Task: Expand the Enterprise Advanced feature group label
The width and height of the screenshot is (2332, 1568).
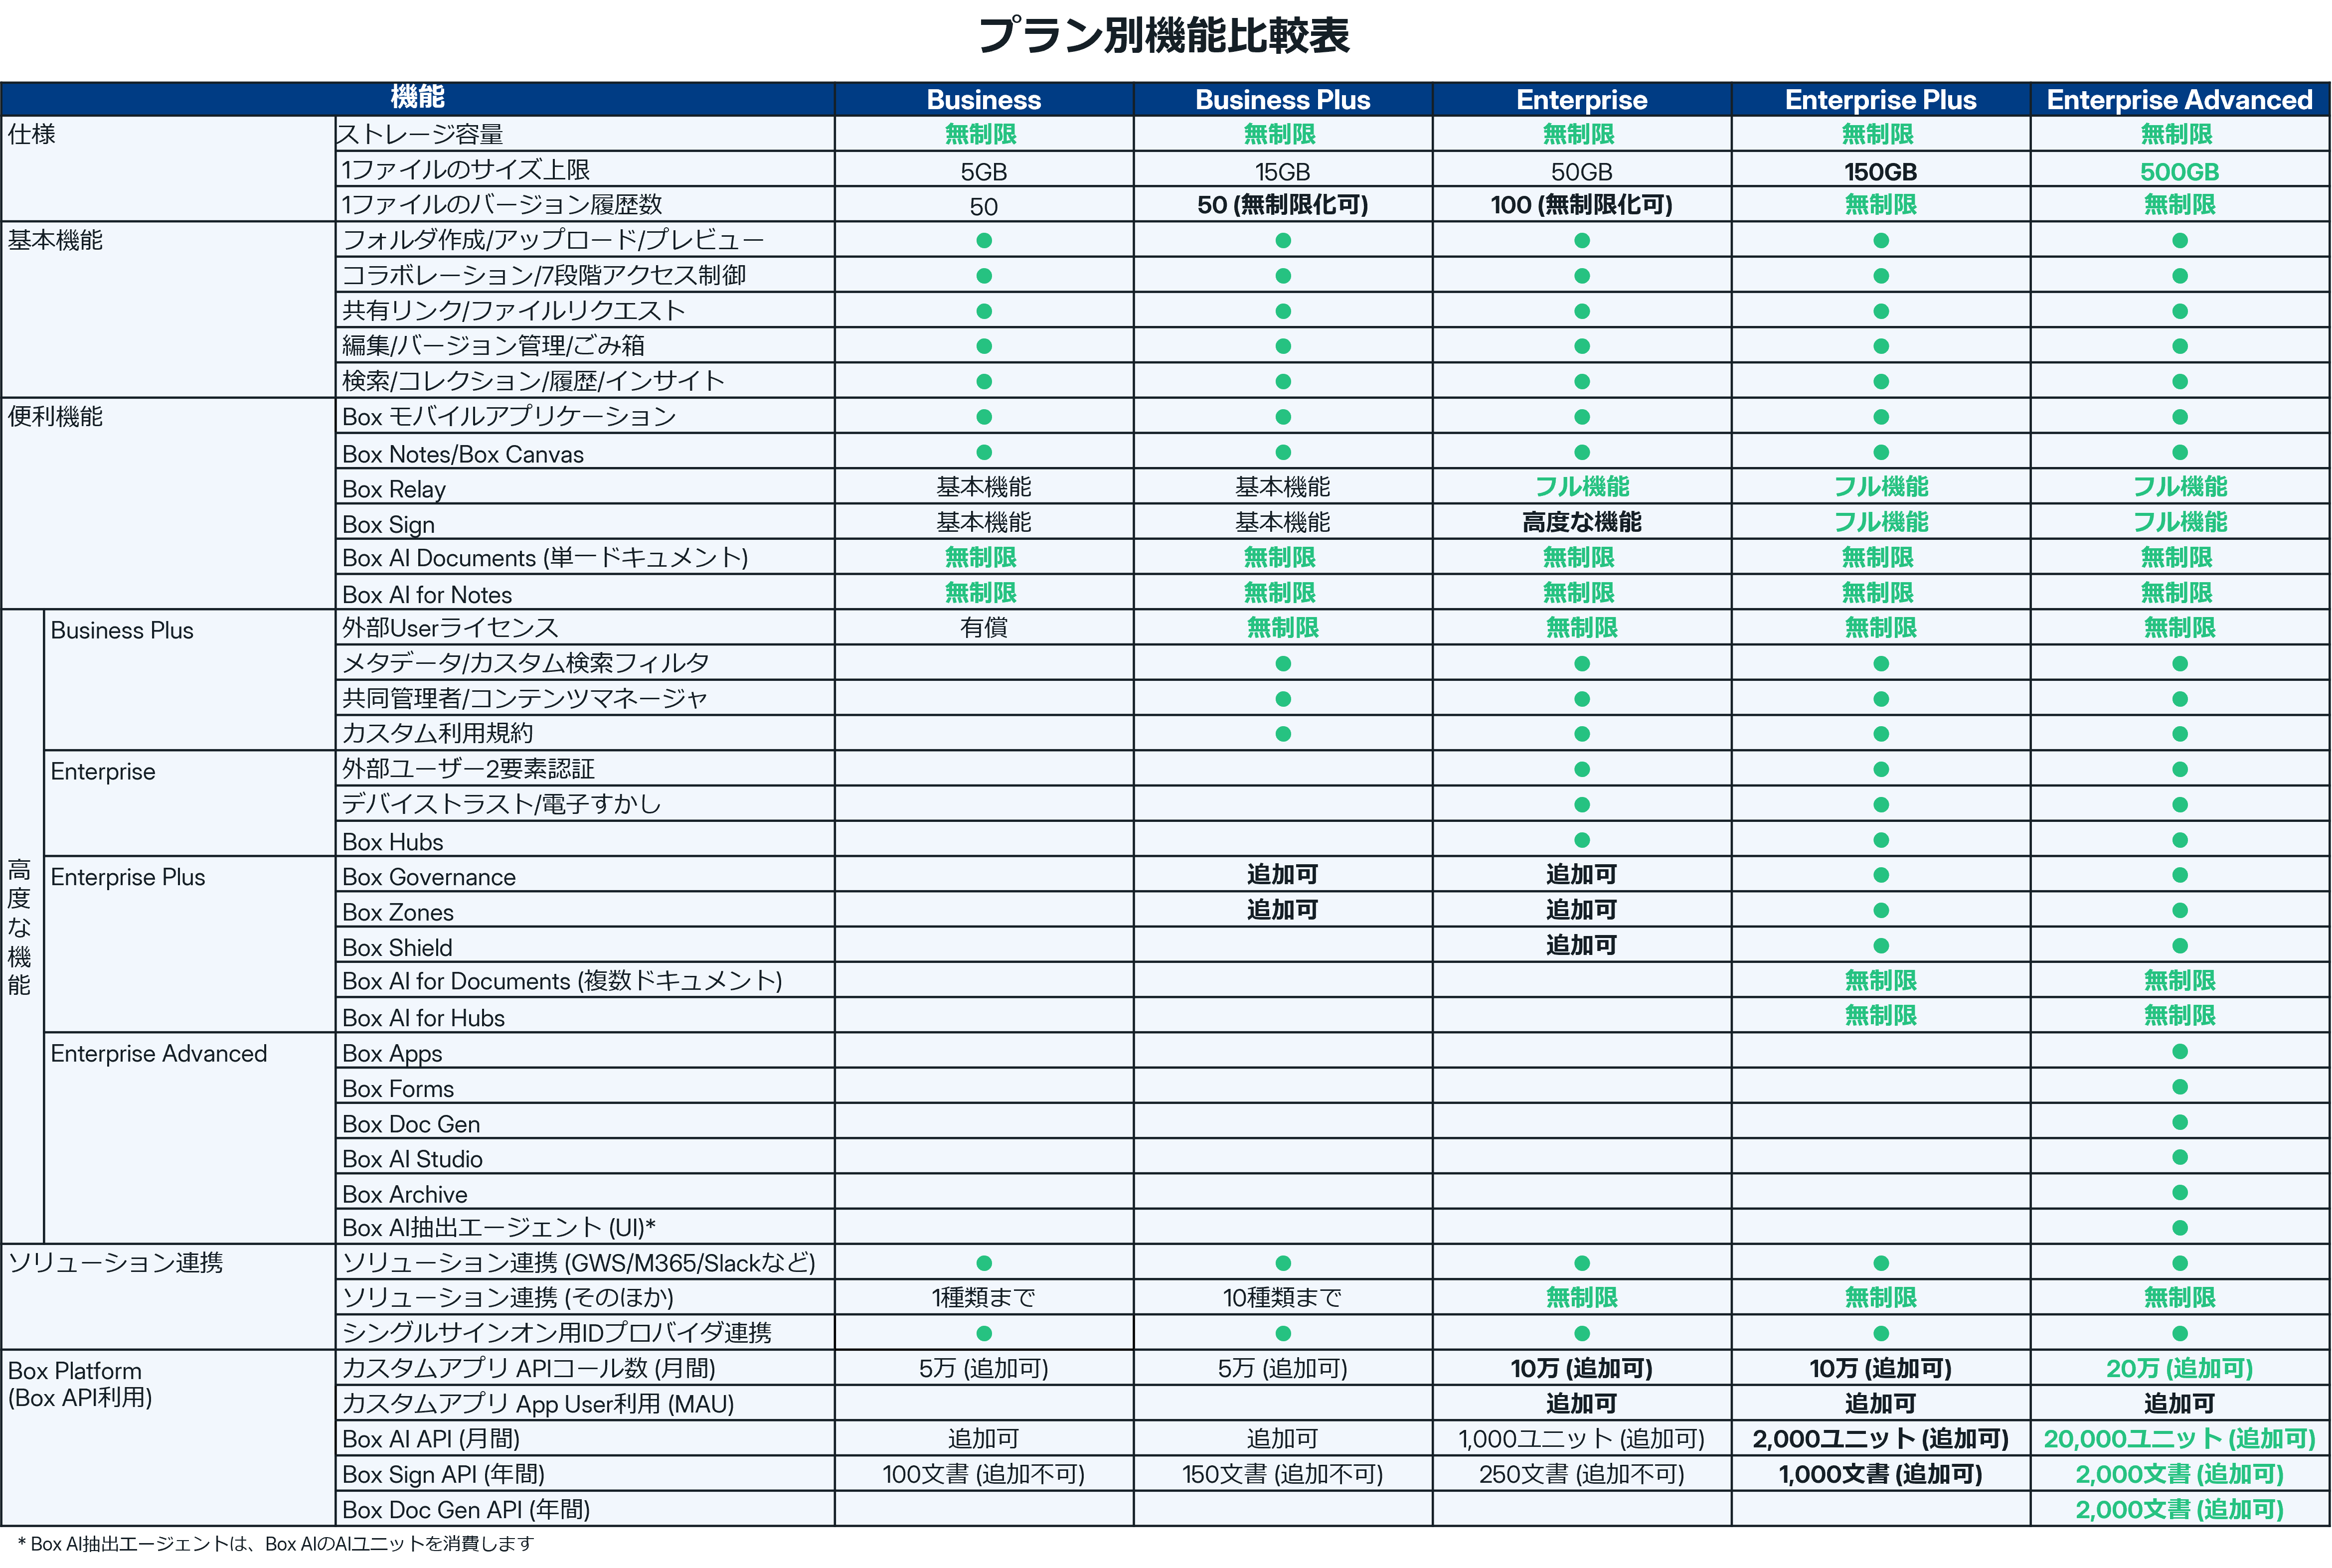Action: coord(160,1053)
